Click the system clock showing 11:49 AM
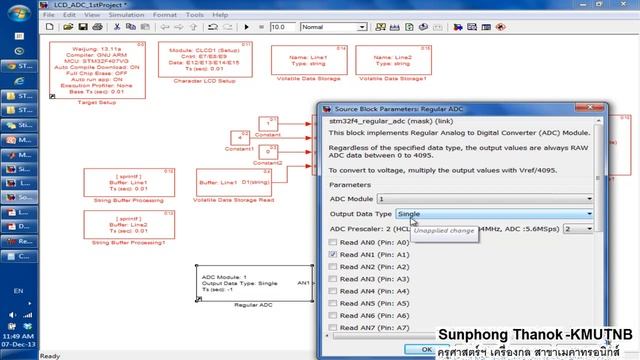 coord(18,336)
